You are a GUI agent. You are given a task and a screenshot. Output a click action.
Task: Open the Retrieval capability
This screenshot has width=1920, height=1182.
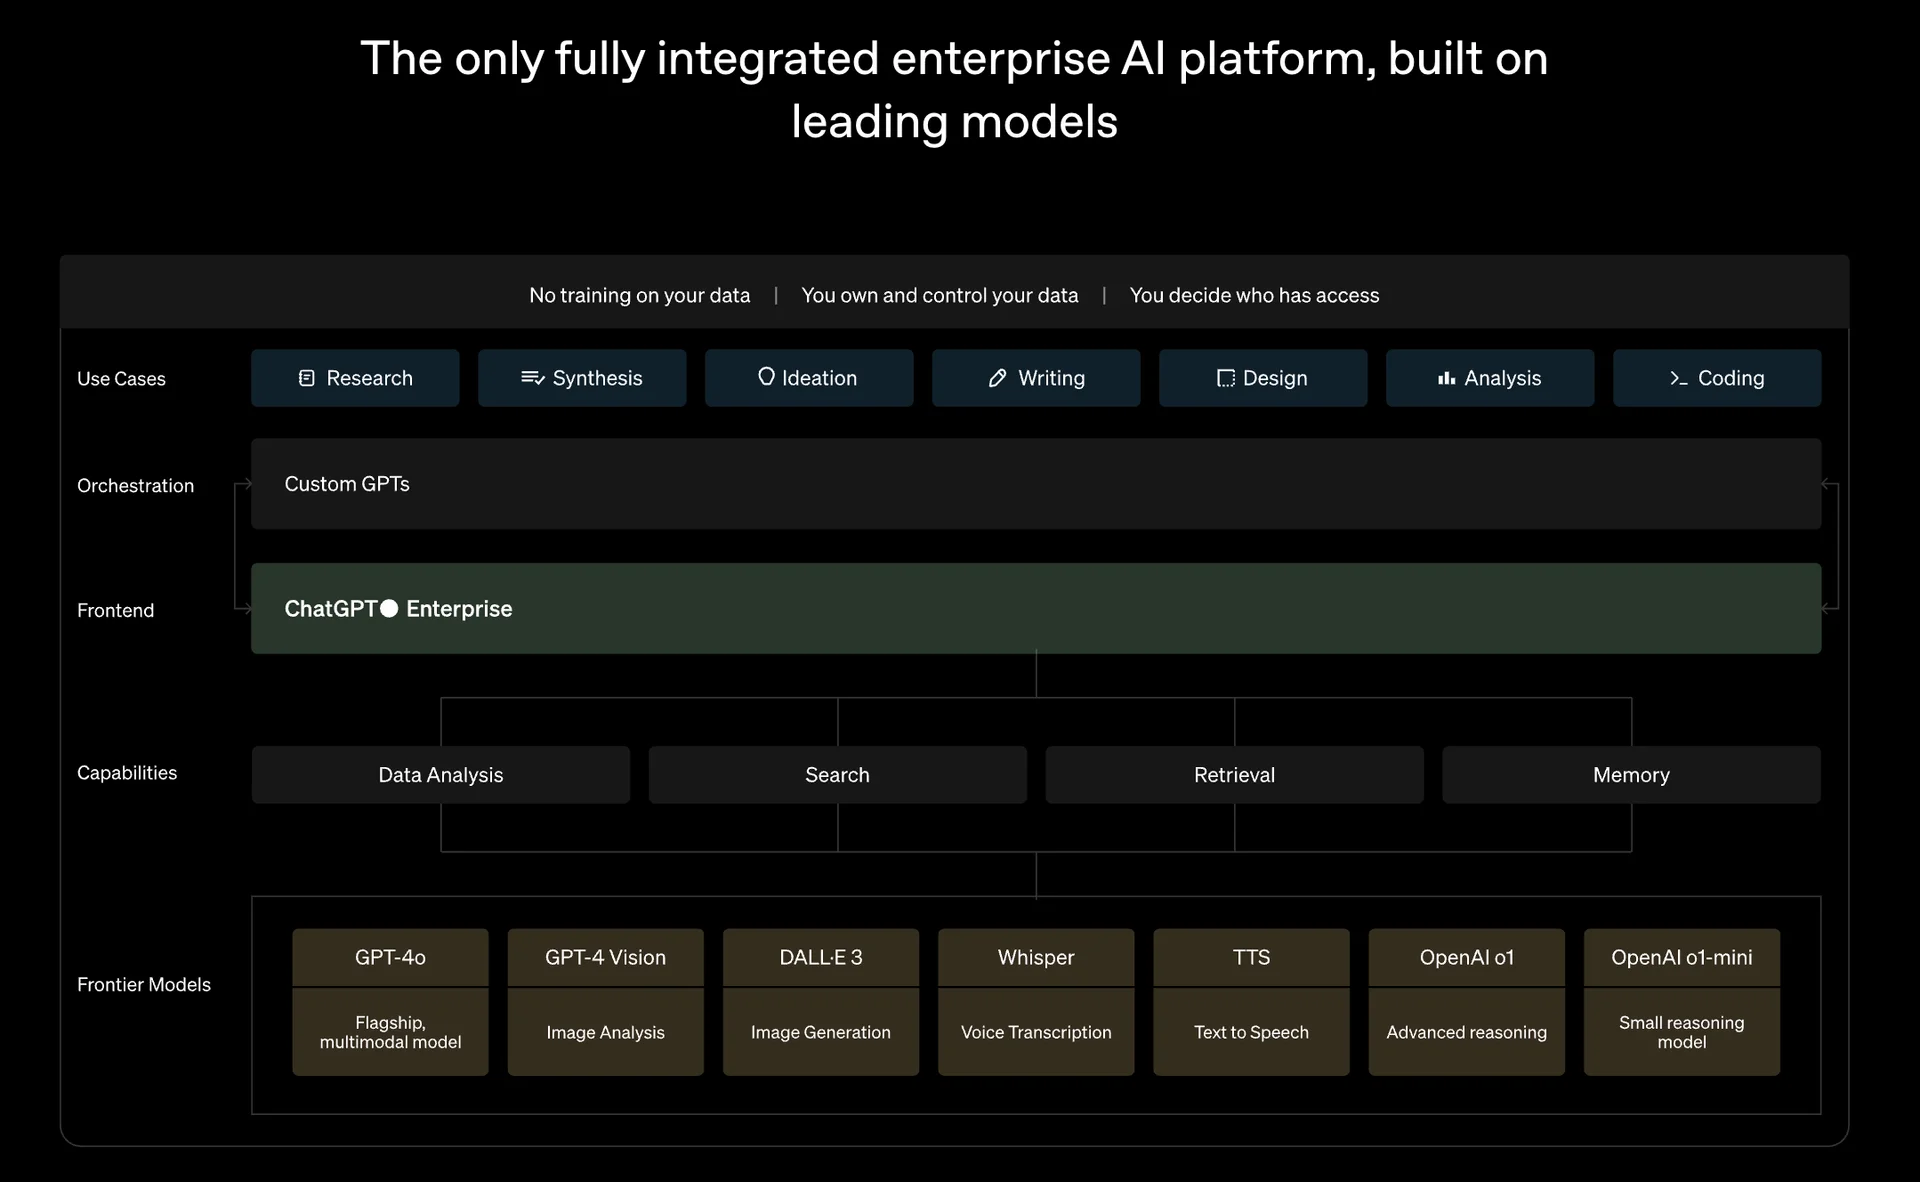[1234, 774]
